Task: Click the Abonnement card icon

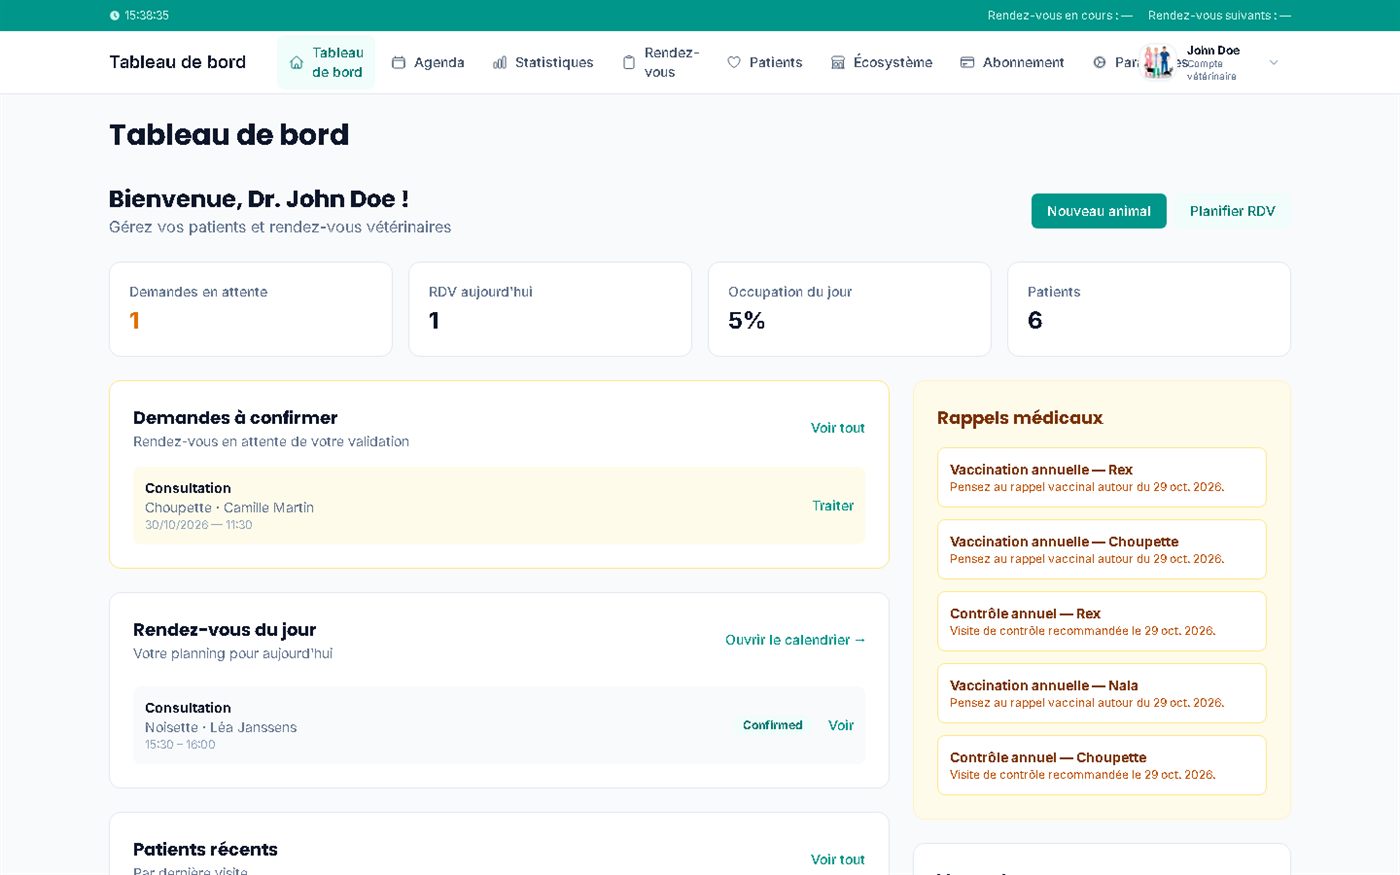Action: [967, 62]
